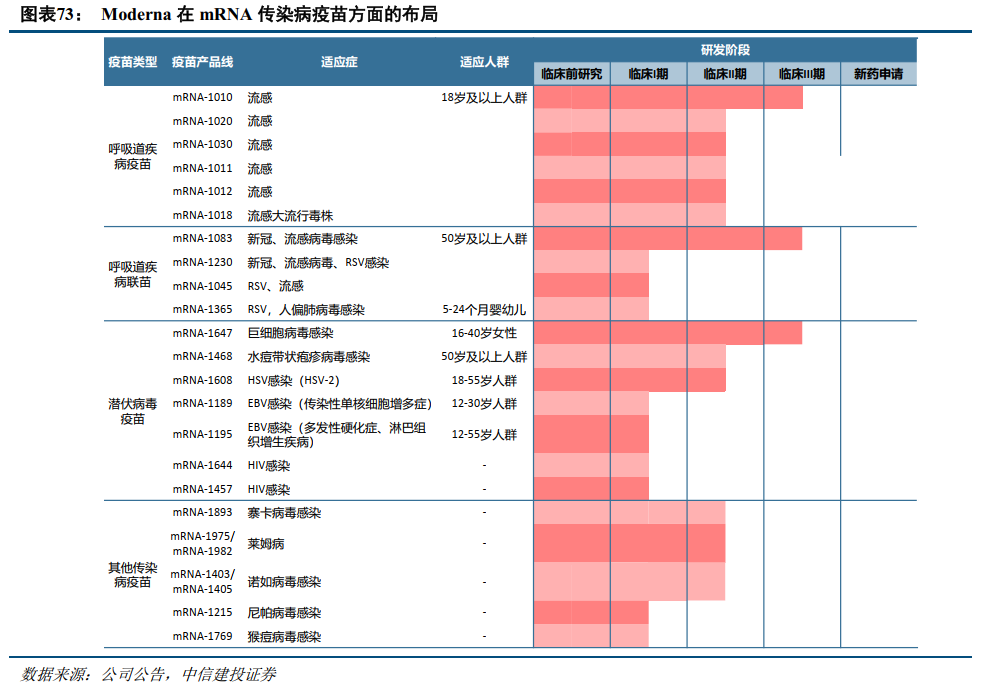Select the 'mRNA-1083' product name
984x690 pixels.
203,238
